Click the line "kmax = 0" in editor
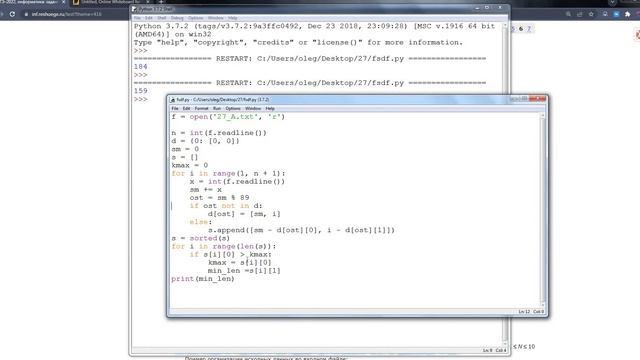This screenshot has height=360, width=640. tap(190, 165)
